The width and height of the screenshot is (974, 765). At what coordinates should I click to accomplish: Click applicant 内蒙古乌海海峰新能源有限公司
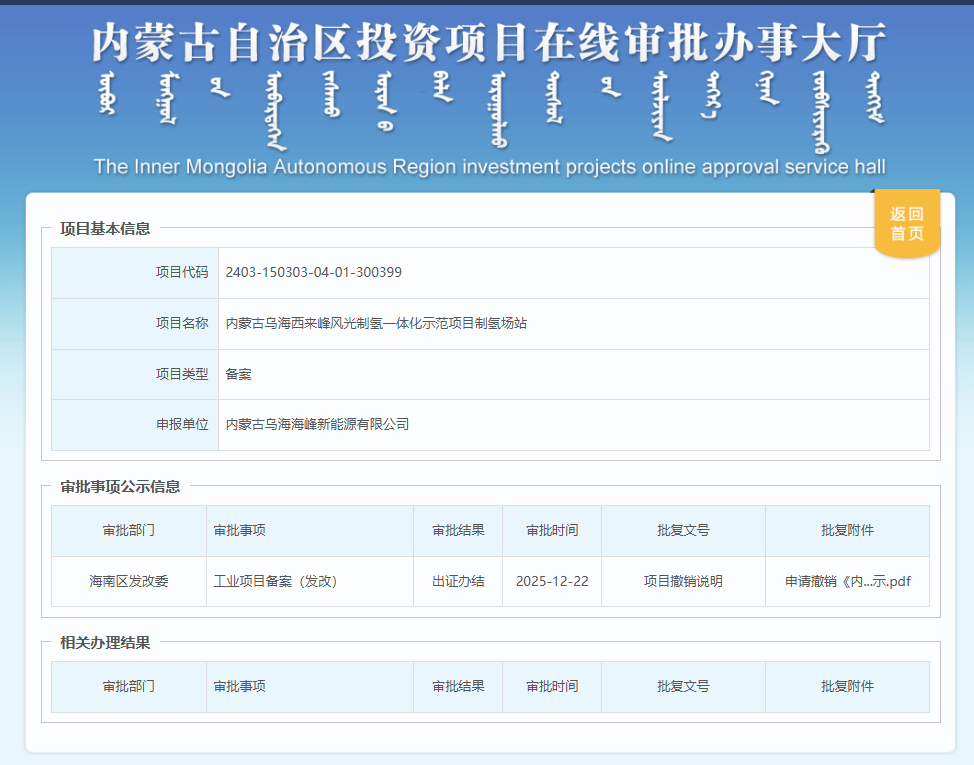317,424
